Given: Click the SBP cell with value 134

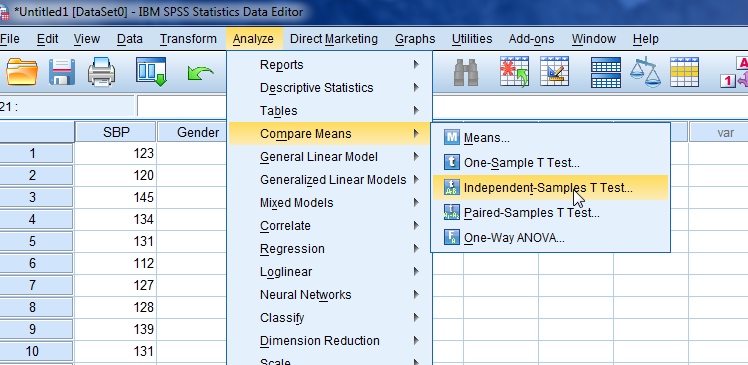Looking at the screenshot, I should (x=116, y=219).
